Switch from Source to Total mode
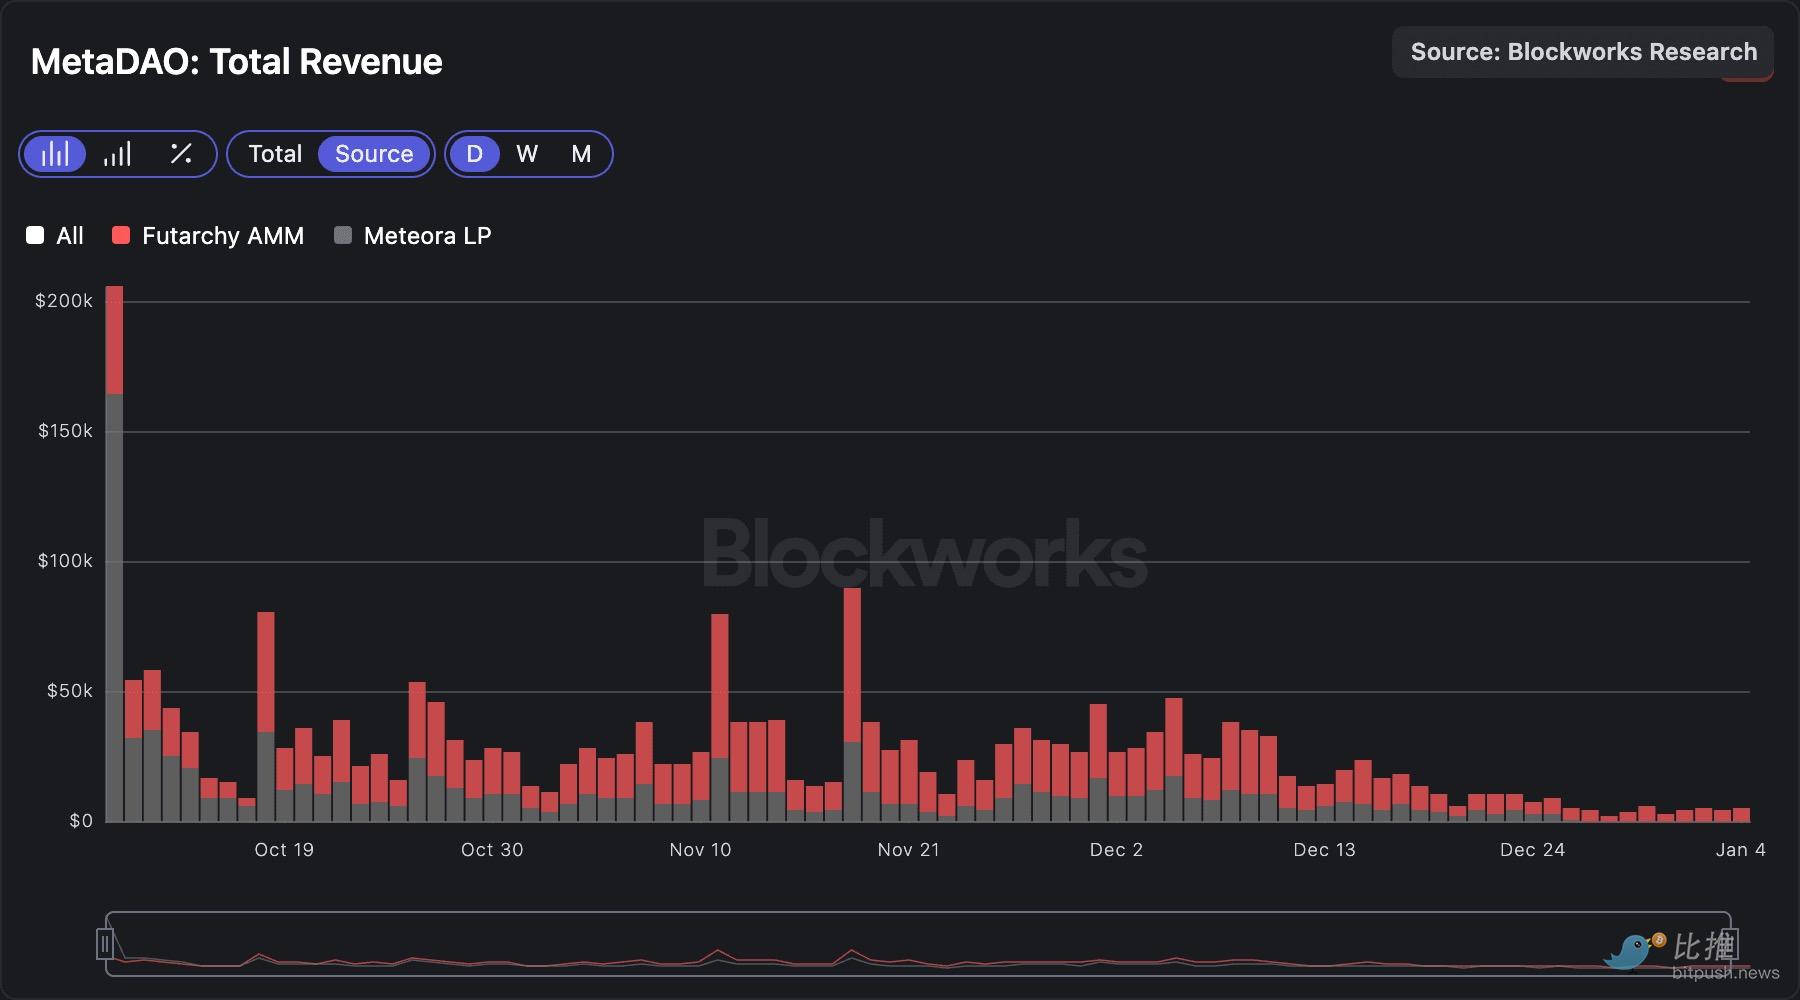 pyautogui.click(x=276, y=153)
